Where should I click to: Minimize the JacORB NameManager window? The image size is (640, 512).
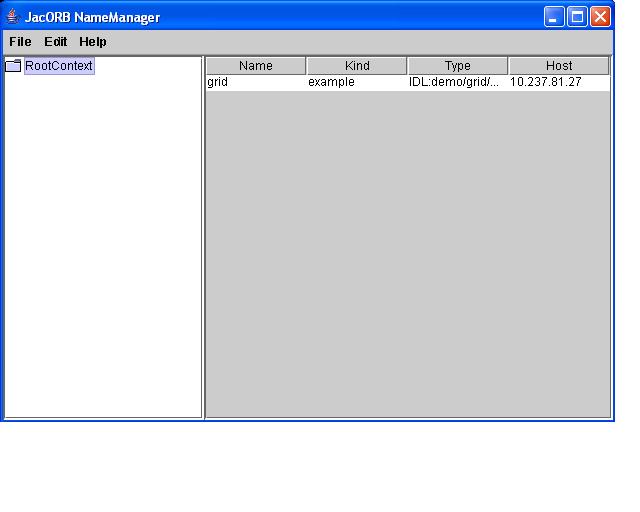click(554, 17)
